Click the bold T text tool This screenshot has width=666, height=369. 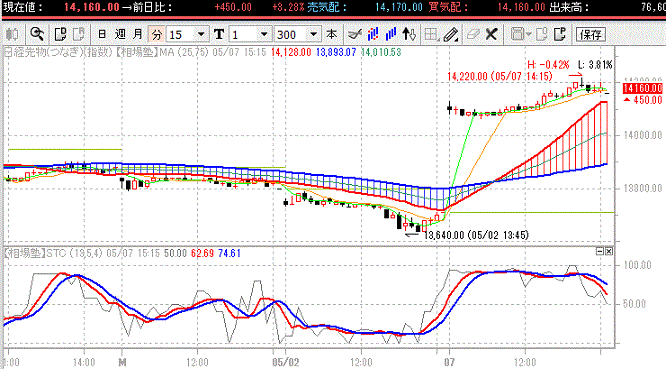tap(219, 34)
